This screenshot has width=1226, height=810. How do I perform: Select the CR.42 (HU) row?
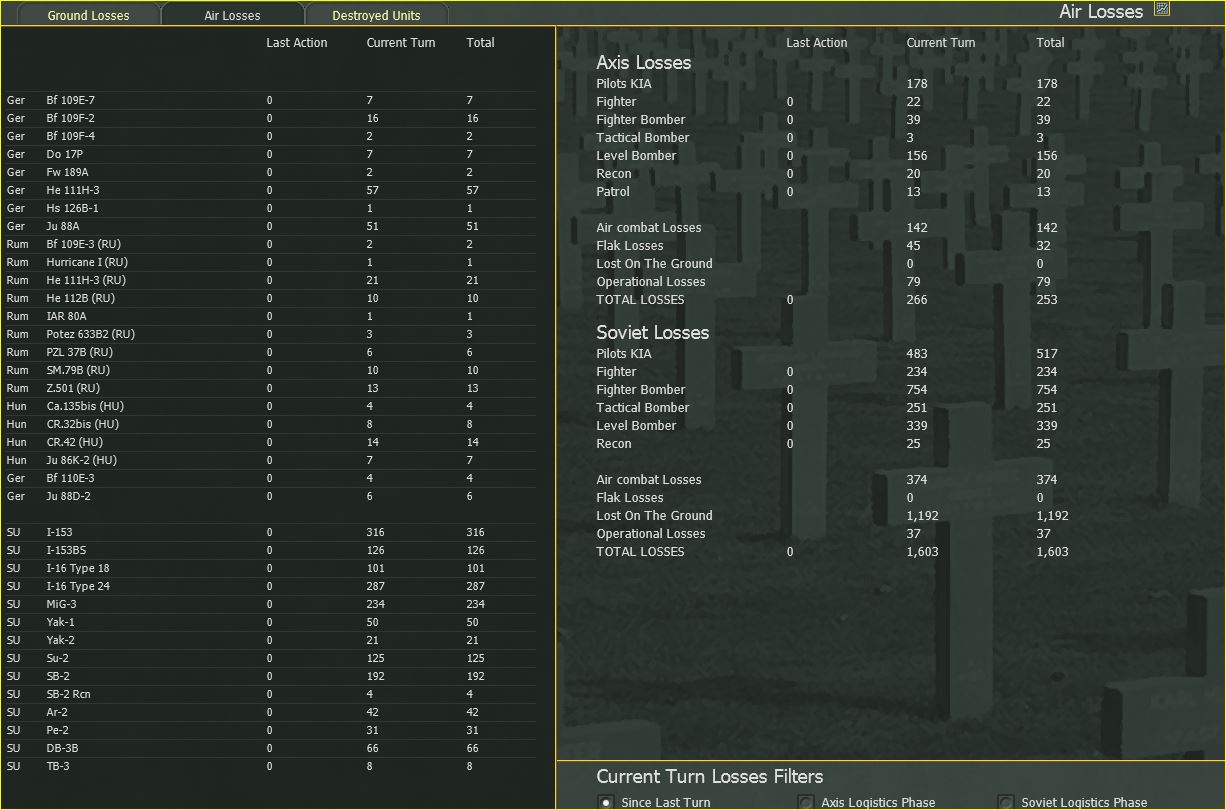pyautogui.click(x=270, y=442)
